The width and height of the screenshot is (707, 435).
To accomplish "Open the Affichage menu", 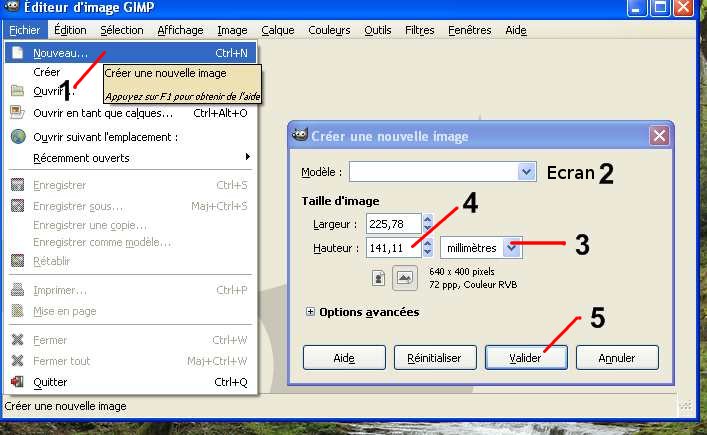I will point(180,30).
